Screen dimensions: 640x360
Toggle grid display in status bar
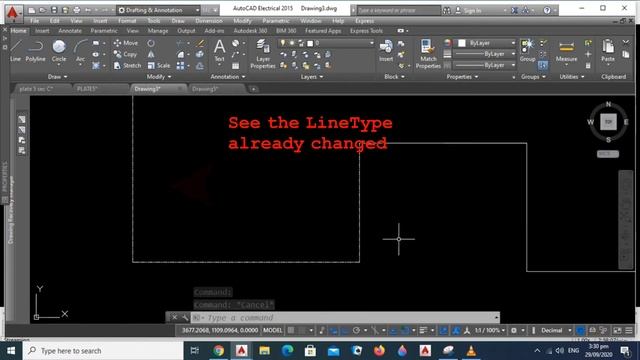291,330
